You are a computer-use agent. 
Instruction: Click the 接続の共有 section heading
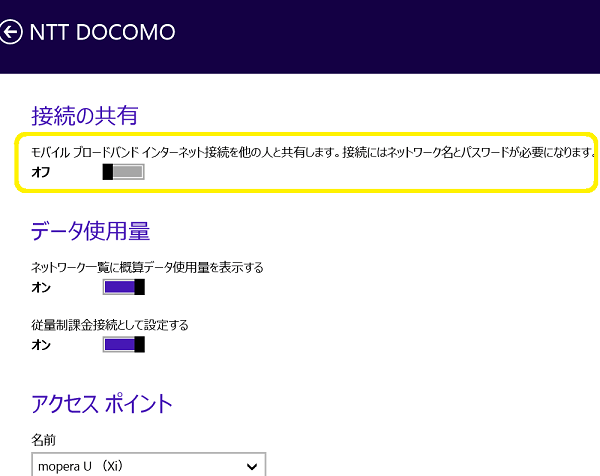(x=85, y=116)
